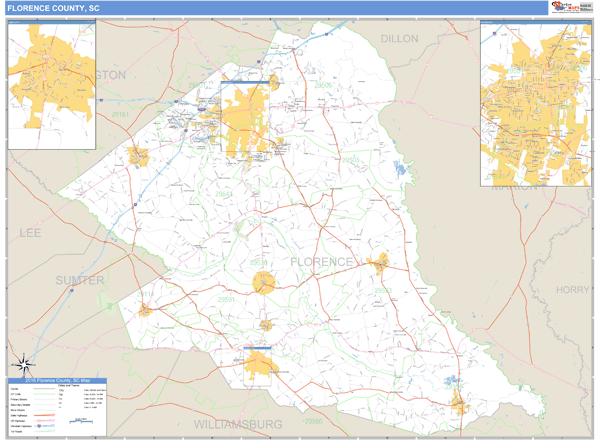Image resolution: width=600 pixels, height=440 pixels.
Task: Click ZIP code label 29583
Action: 383,291
